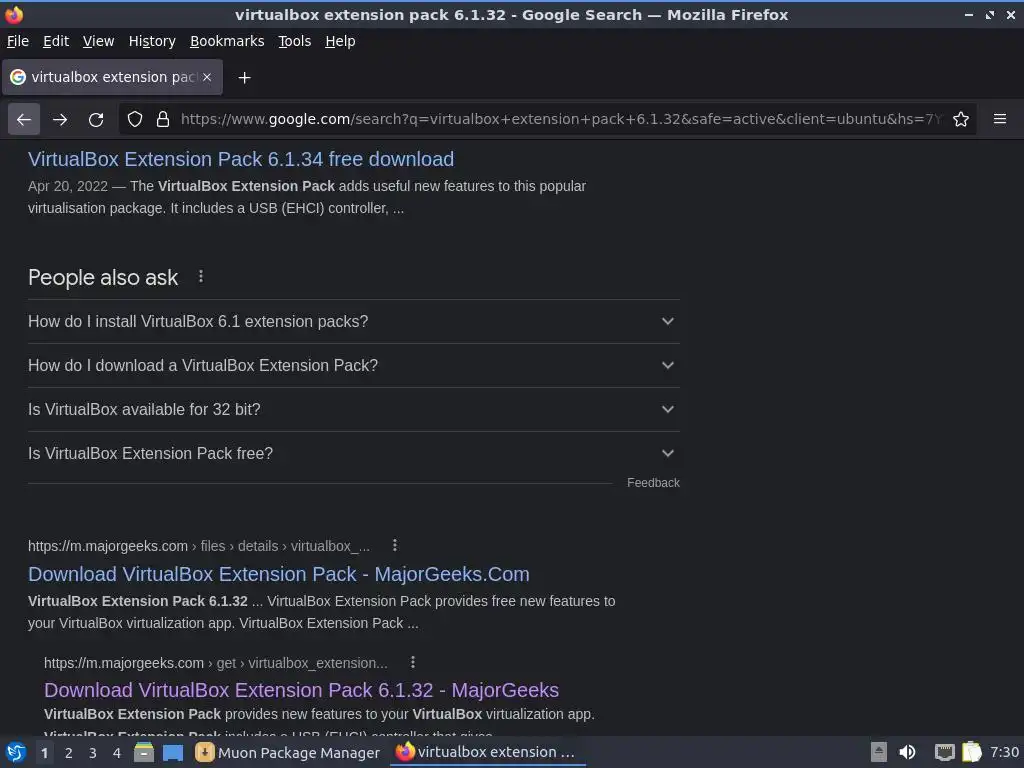Screen dimensions: 1024x768
Task: Switch to virtual desktop 3
Action: pos(93,753)
